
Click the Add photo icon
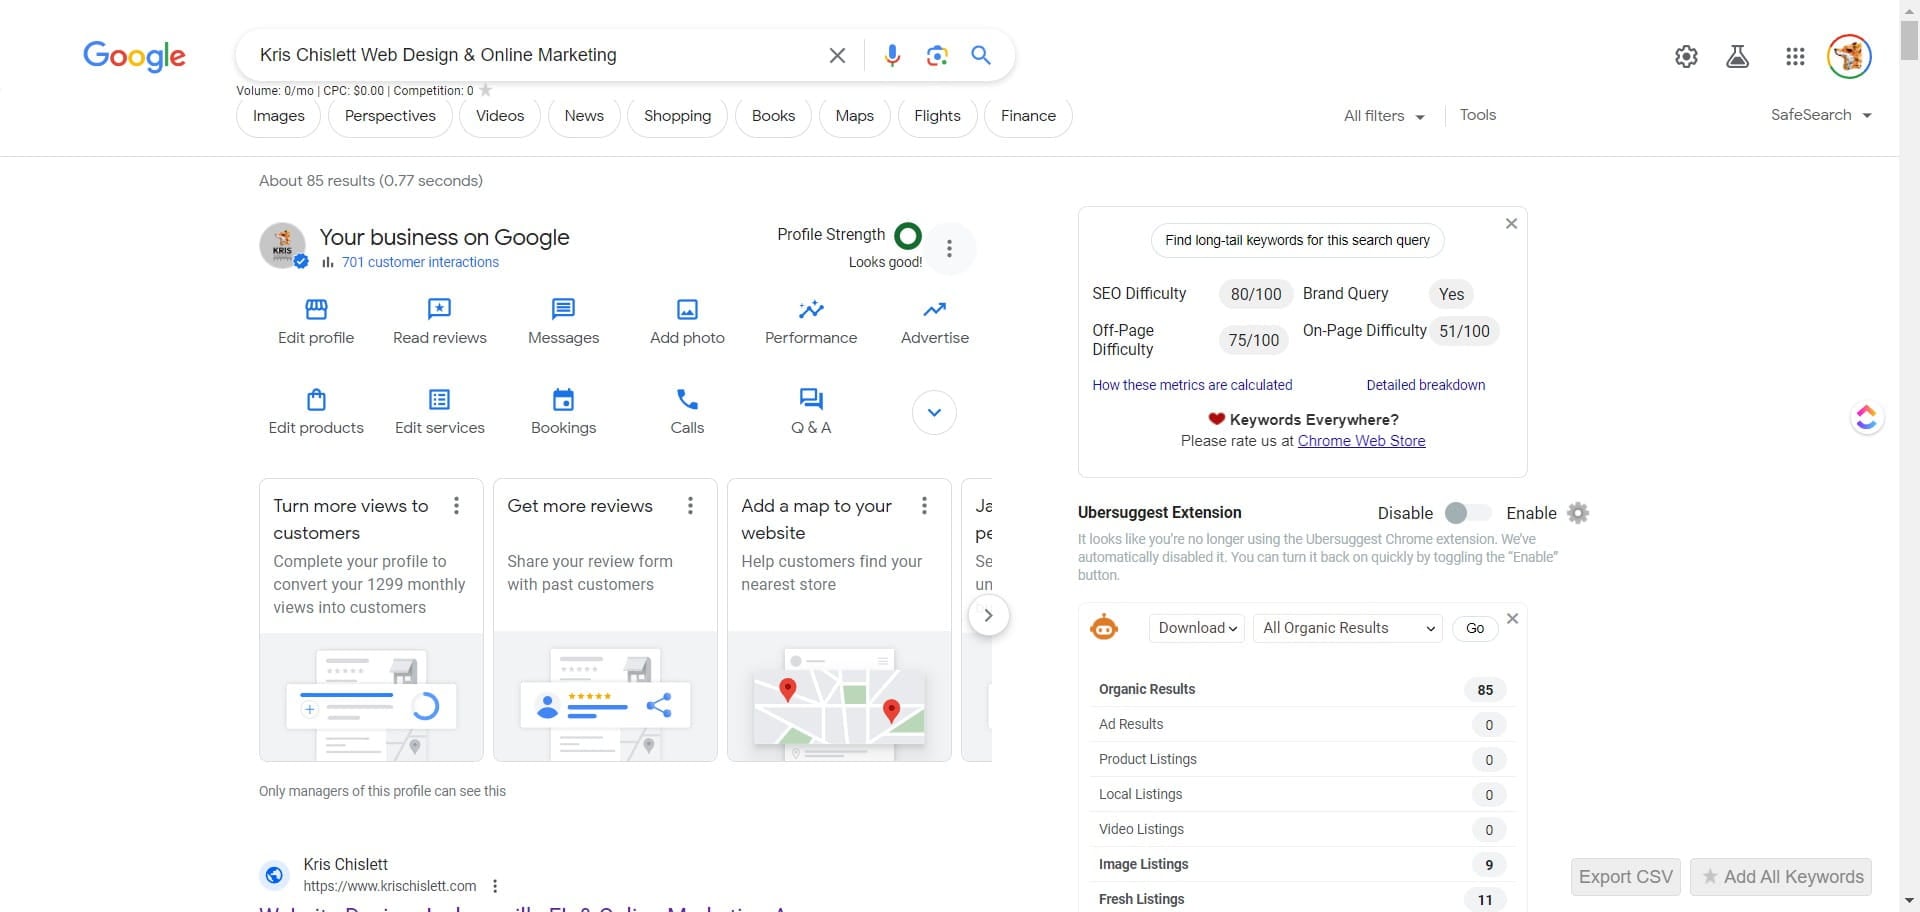[687, 309]
